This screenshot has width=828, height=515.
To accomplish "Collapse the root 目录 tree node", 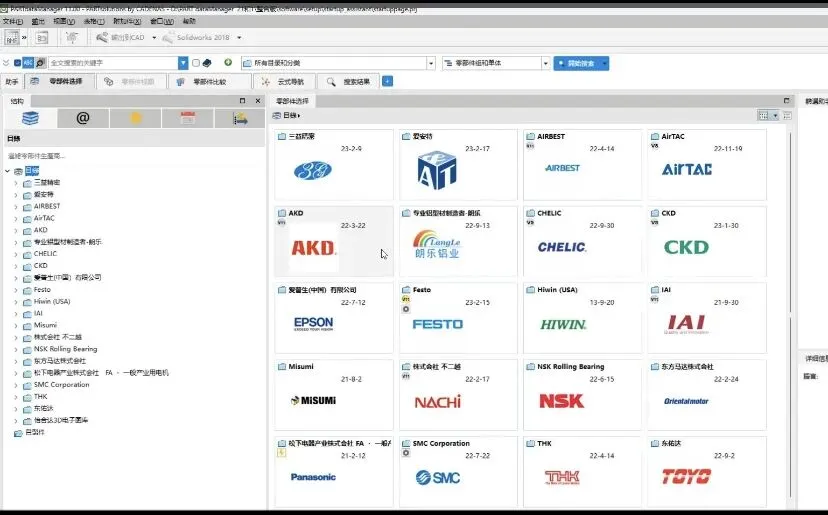I will point(7,171).
